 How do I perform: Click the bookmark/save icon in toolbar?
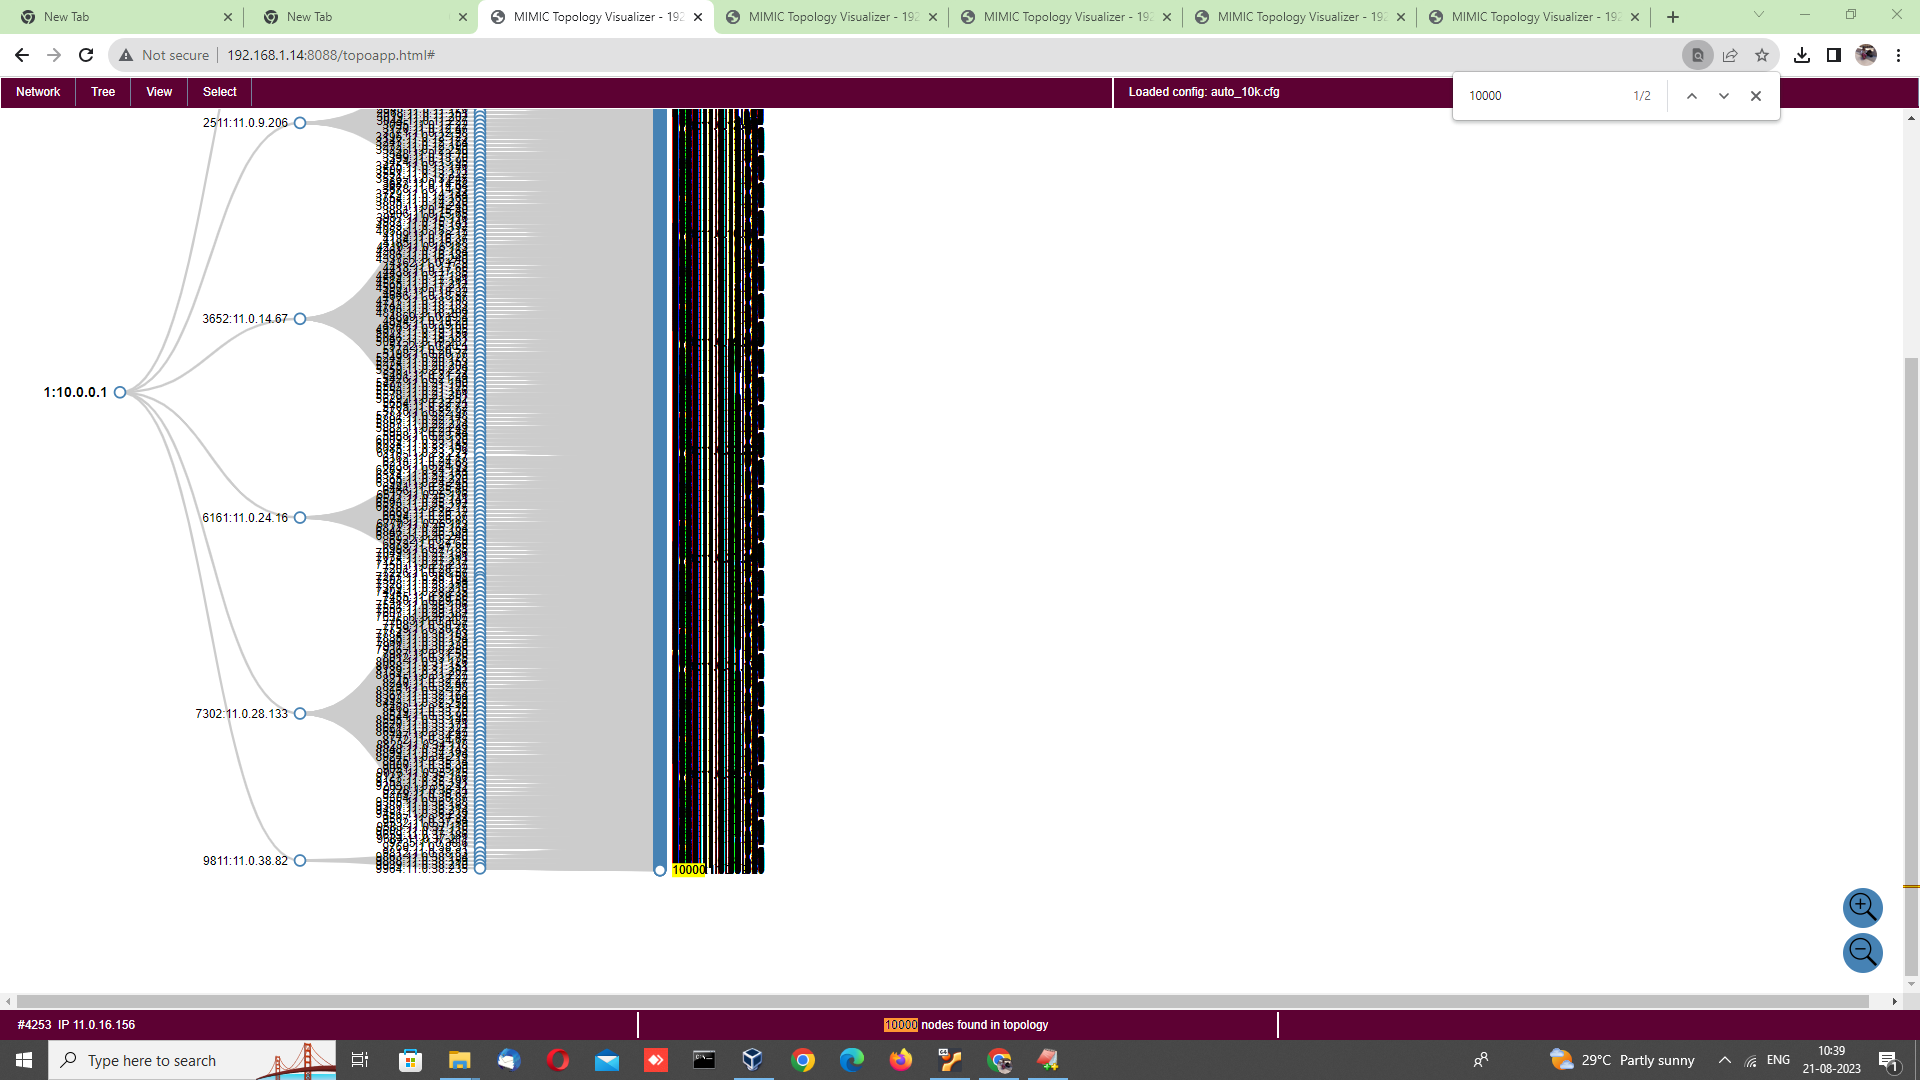(x=1763, y=54)
